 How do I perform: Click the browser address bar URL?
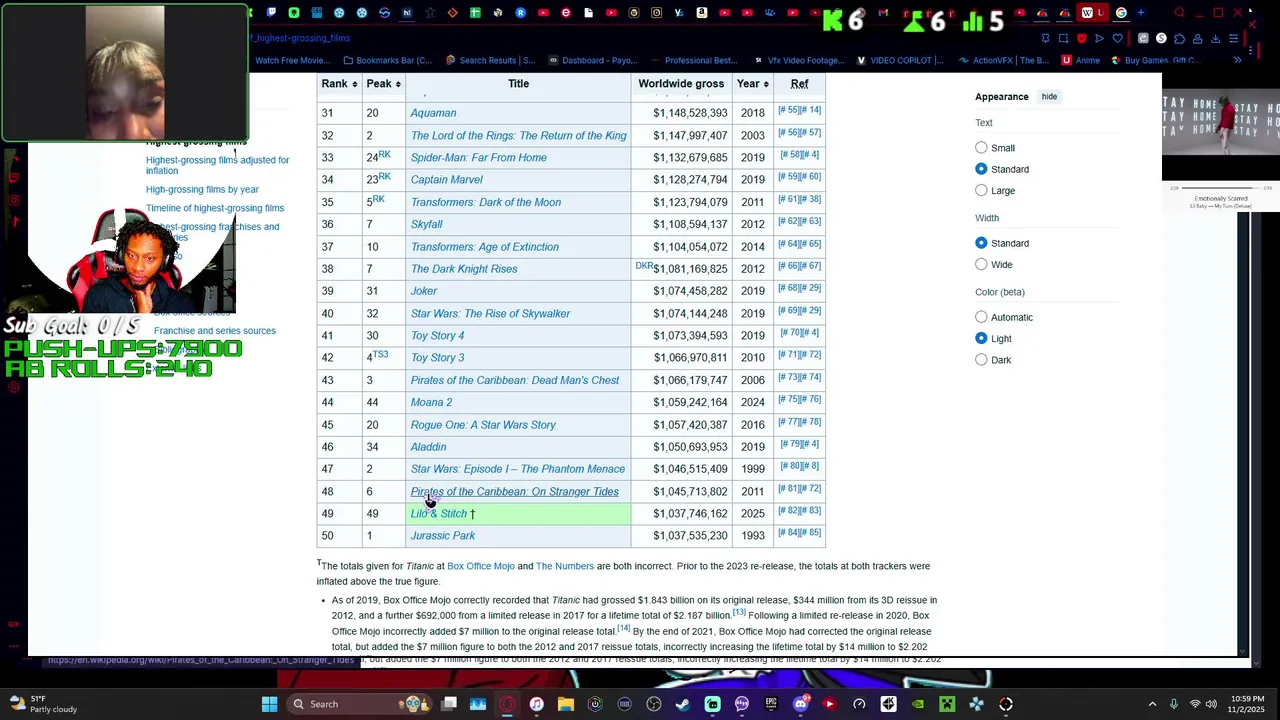[x=300, y=38]
